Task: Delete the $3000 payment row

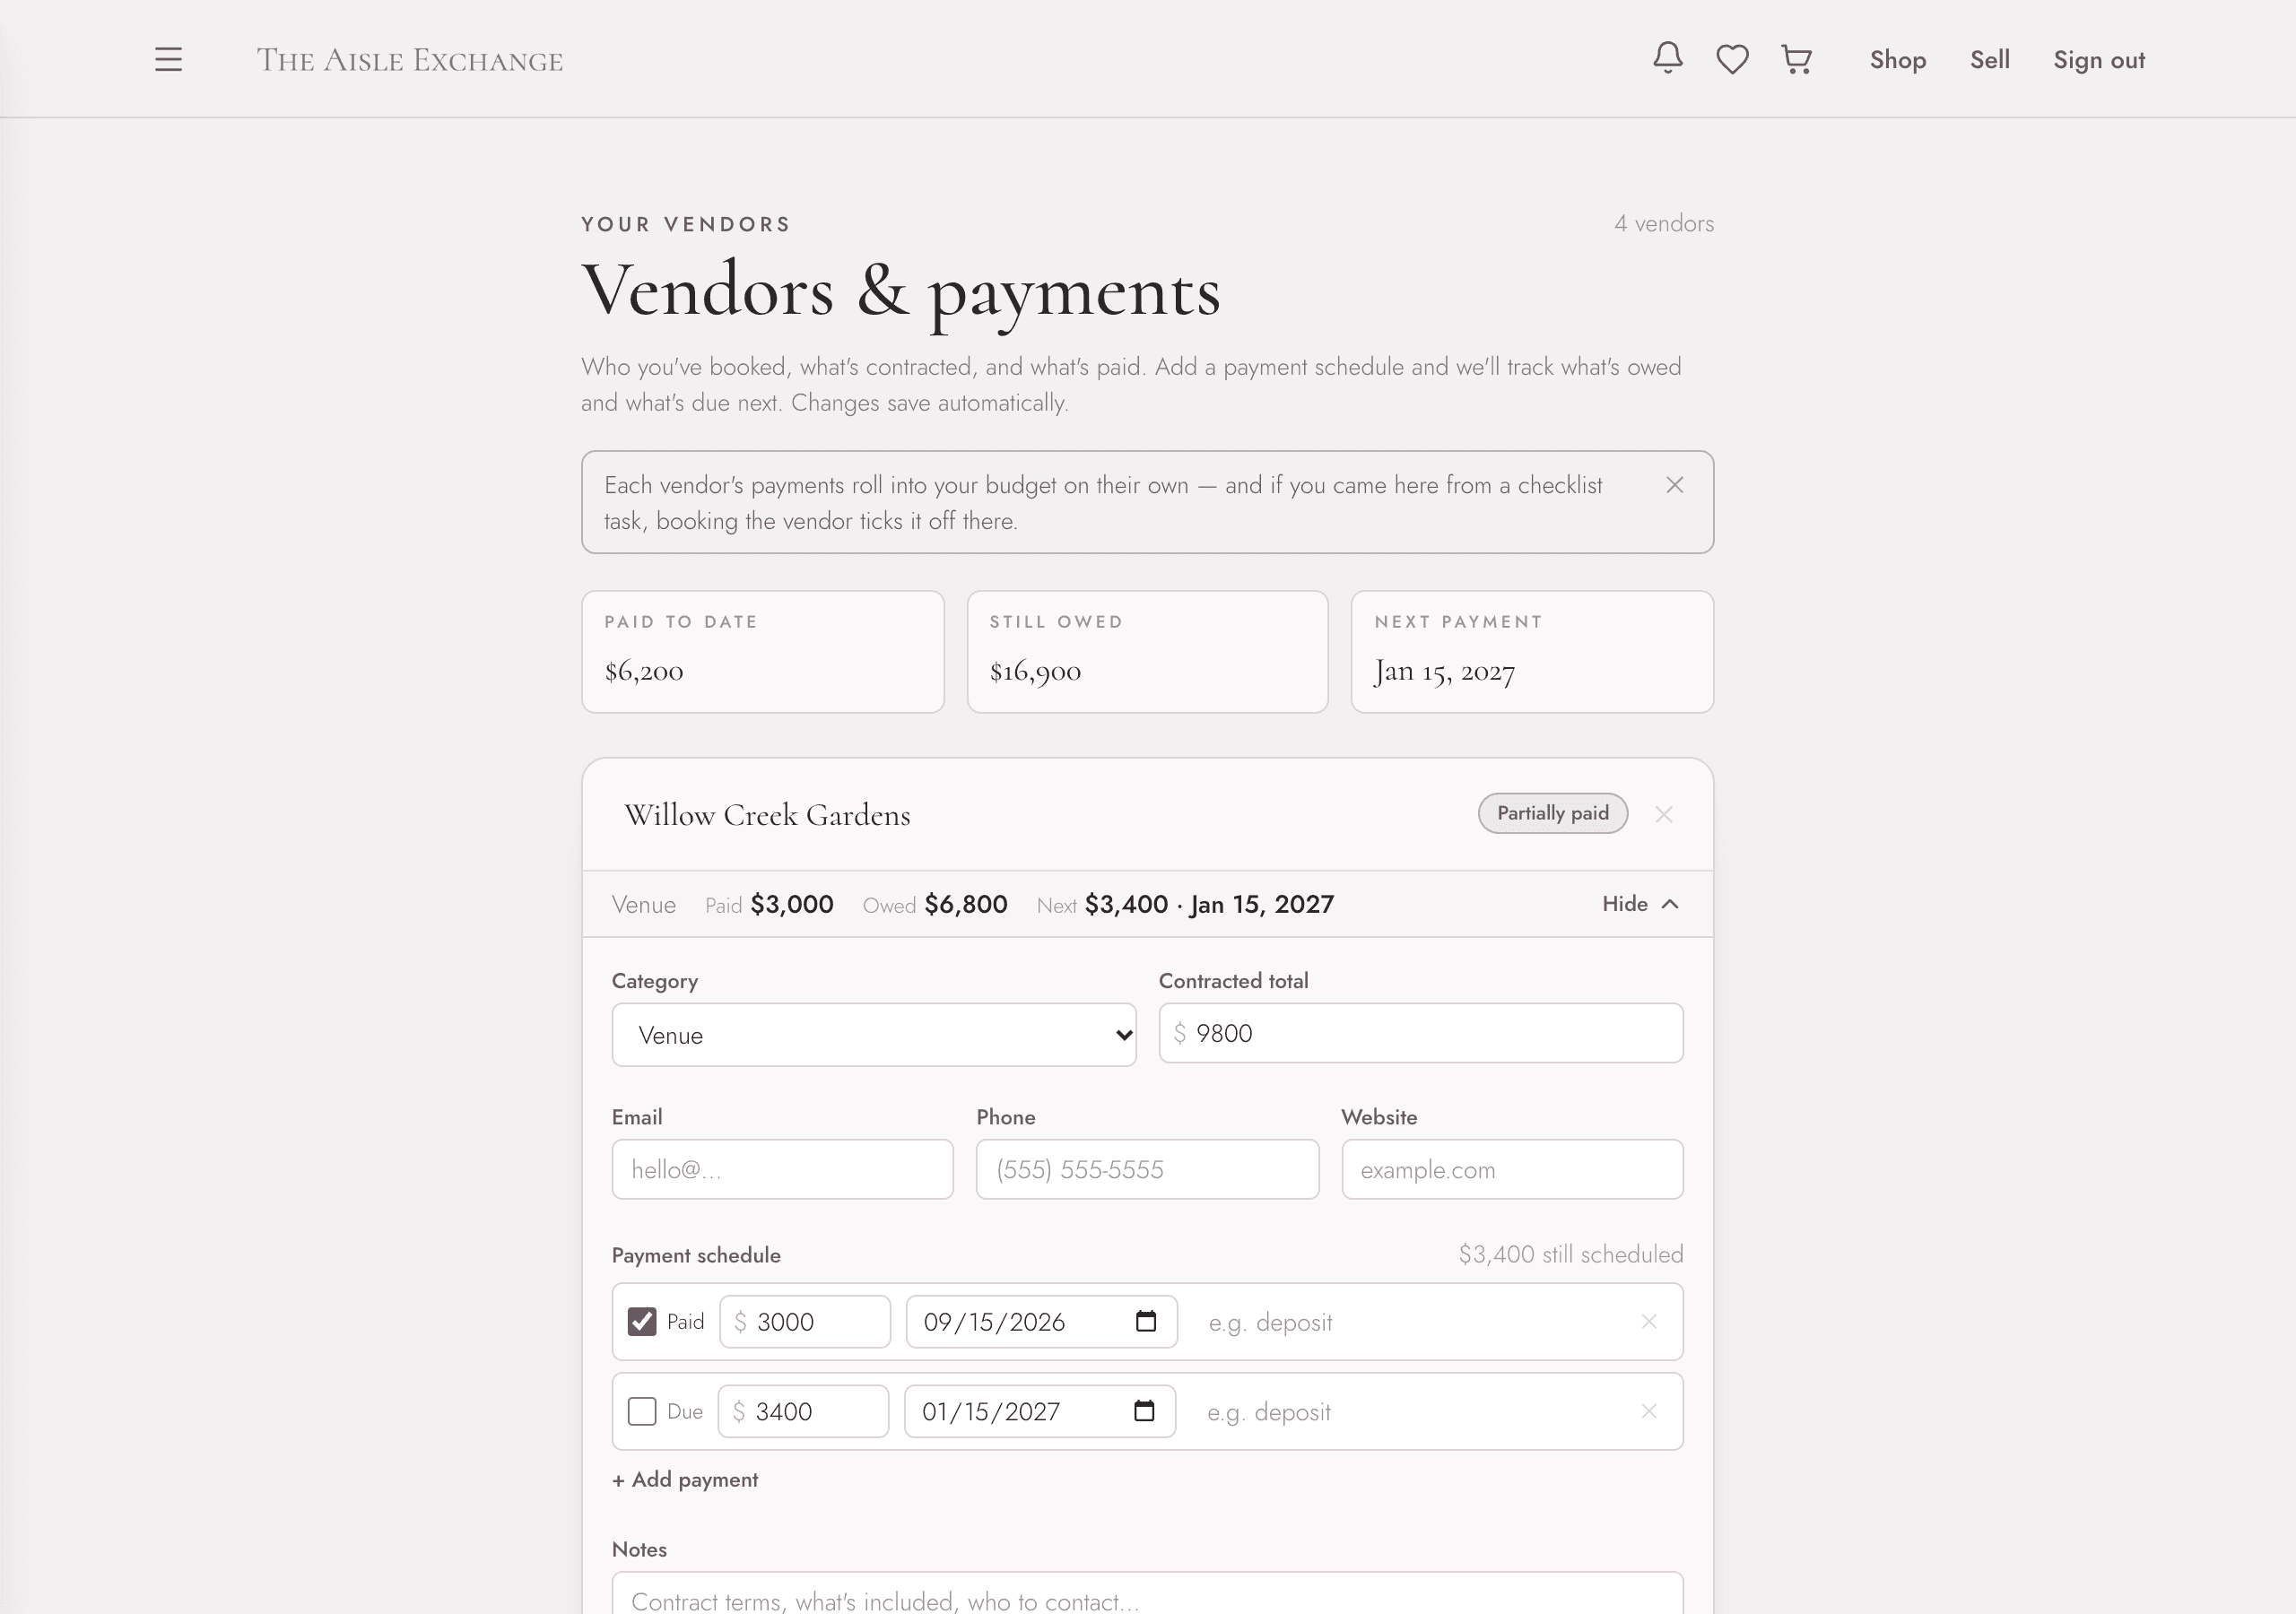Action: click(x=1649, y=1321)
